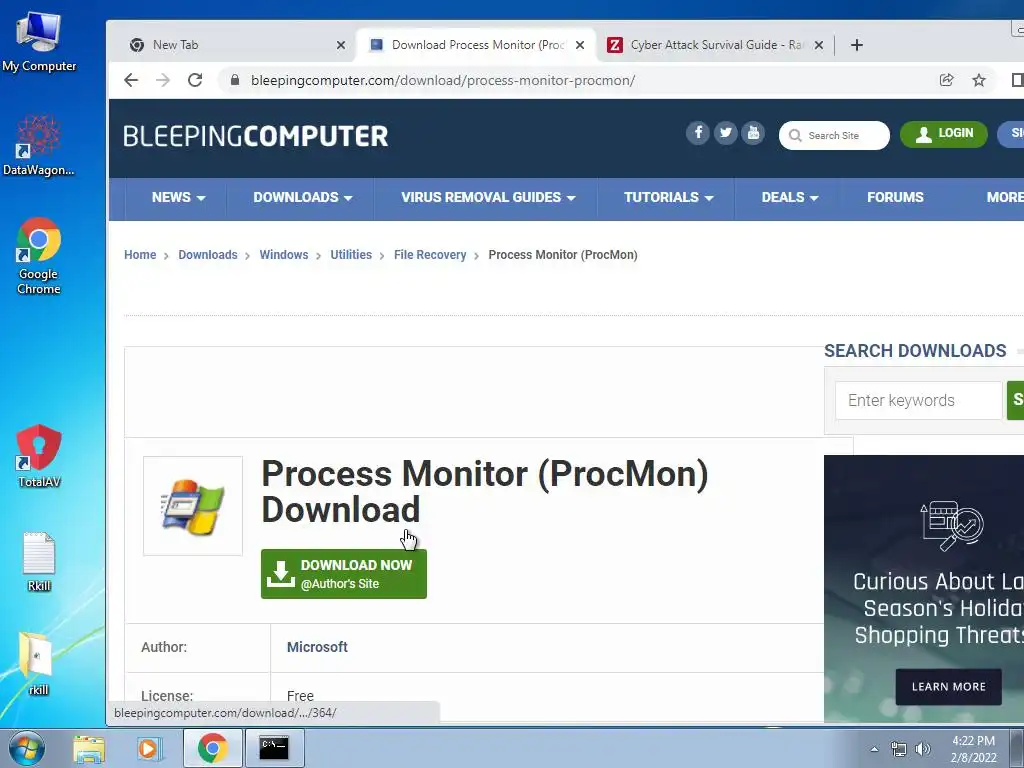Select Download Process Monitor tab
The height and width of the screenshot is (768, 1024).
(x=477, y=45)
